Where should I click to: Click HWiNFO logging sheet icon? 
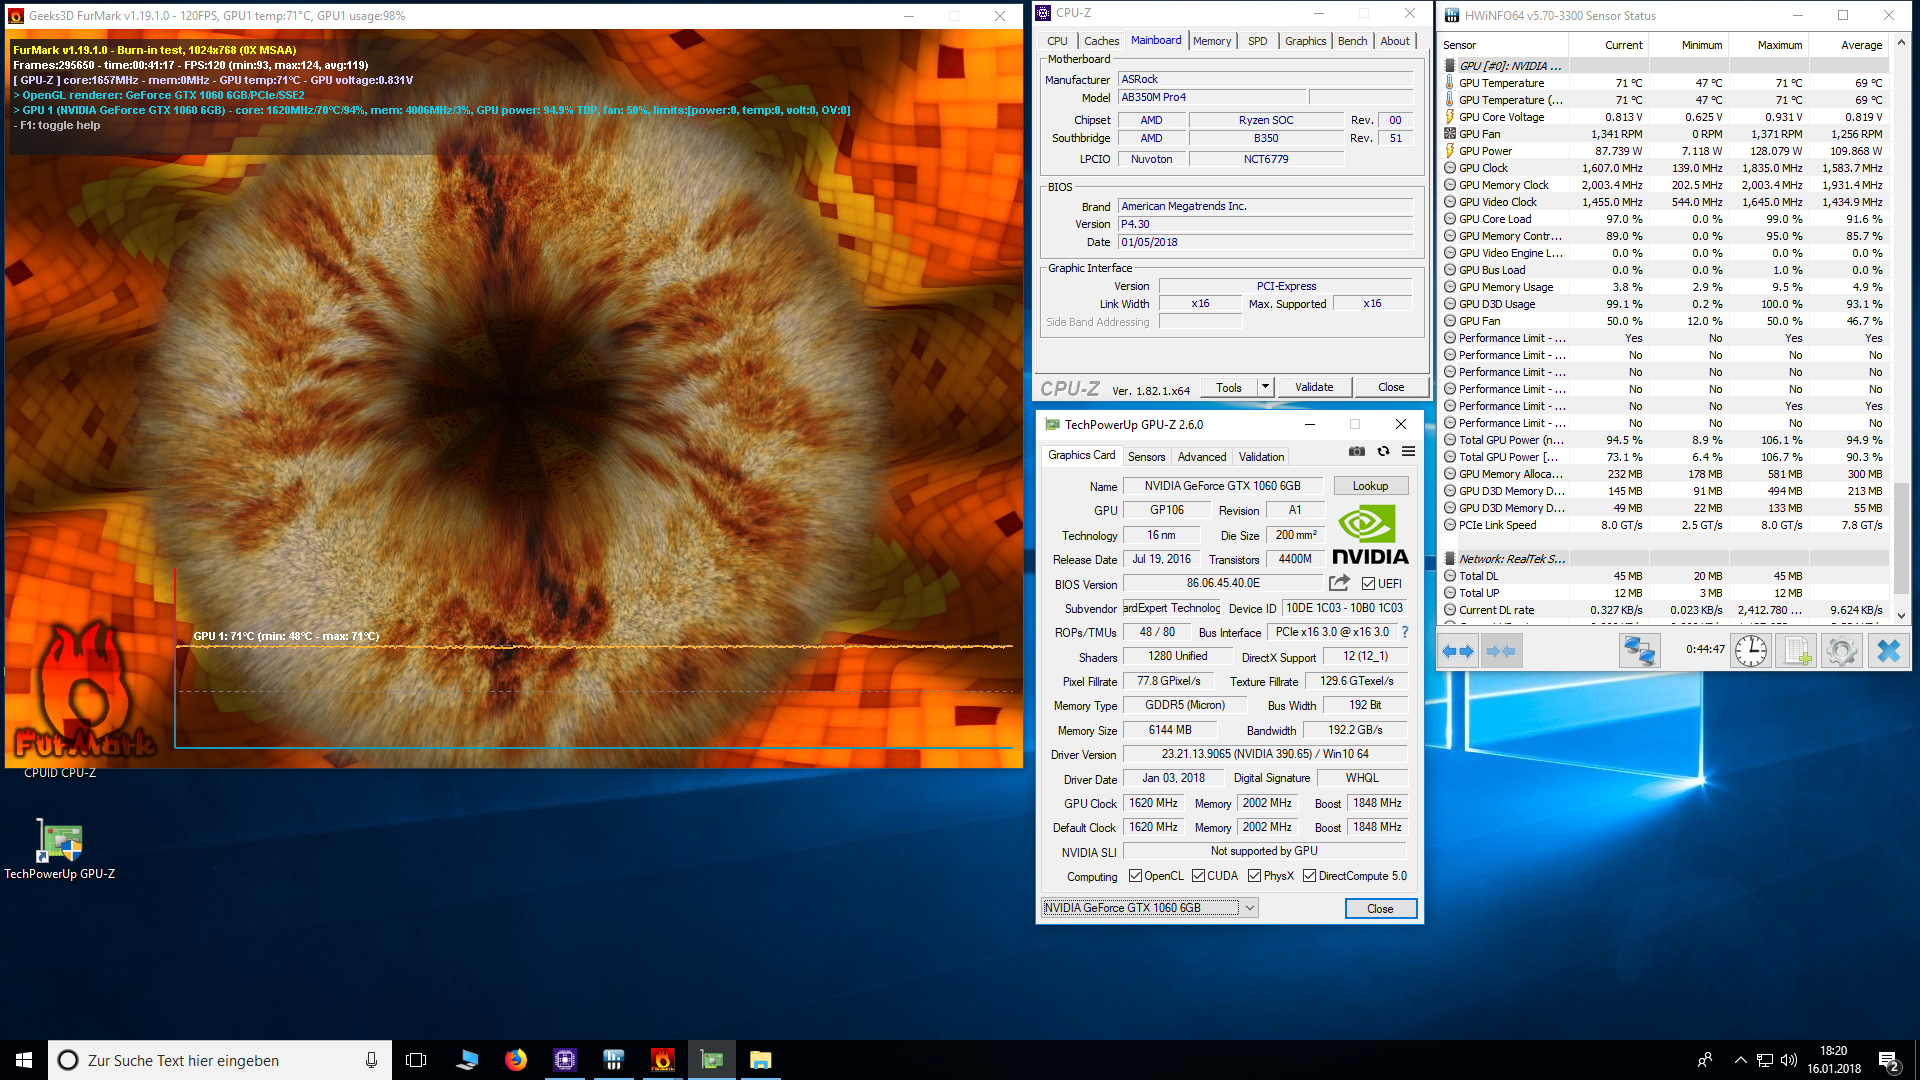[x=1797, y=651]
